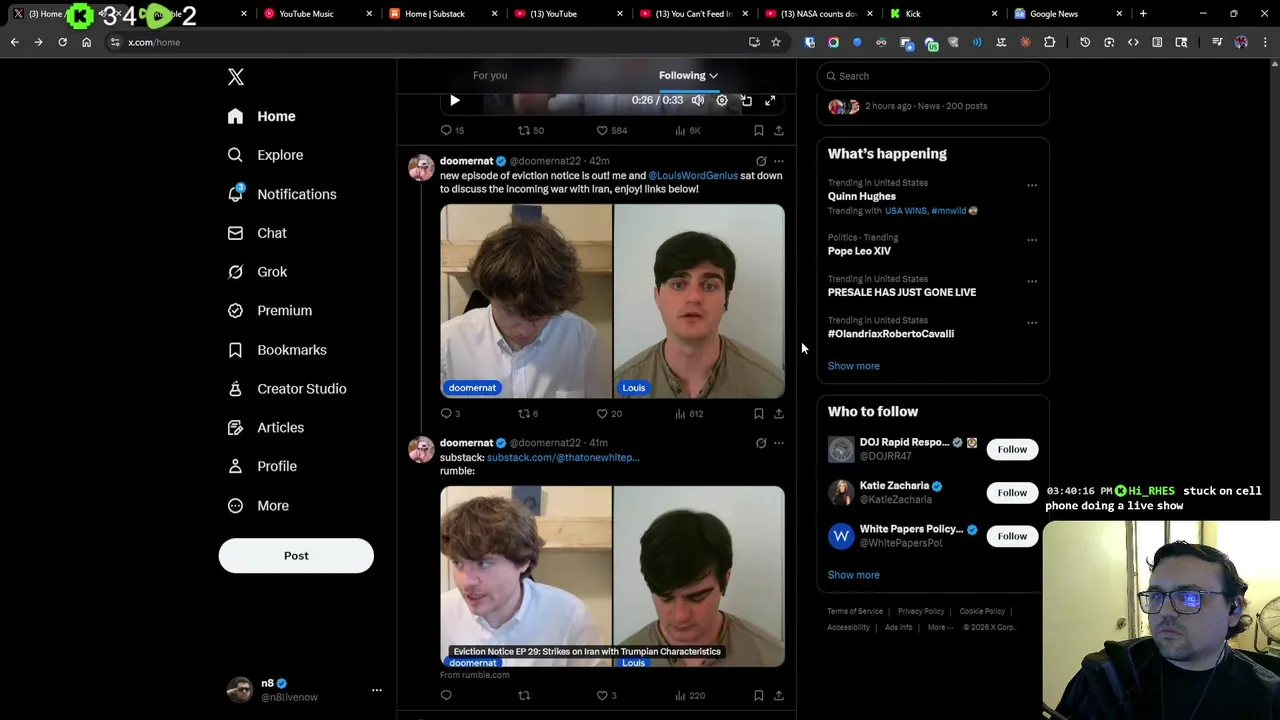Open more options on eviction notice post
The width and height of the screenshot is (1280, 720).
point(779,161)
